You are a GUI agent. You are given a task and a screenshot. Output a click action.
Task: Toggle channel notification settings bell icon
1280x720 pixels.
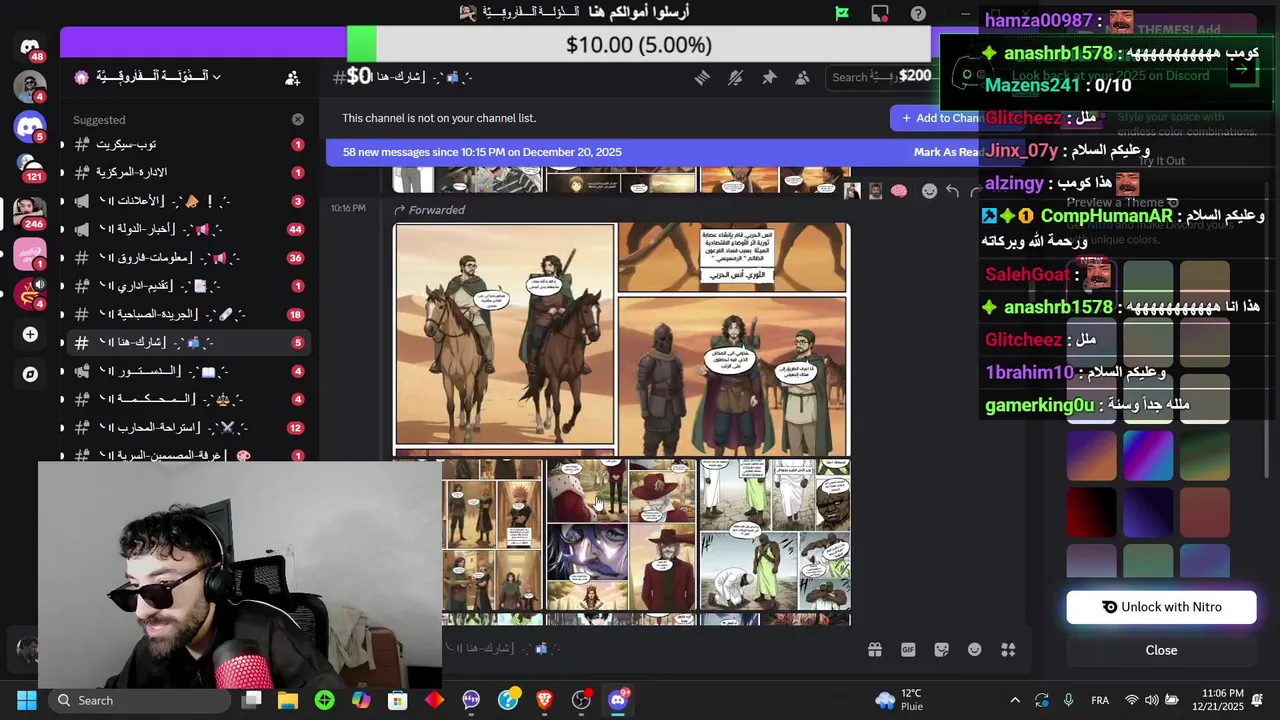pos(736,77)
